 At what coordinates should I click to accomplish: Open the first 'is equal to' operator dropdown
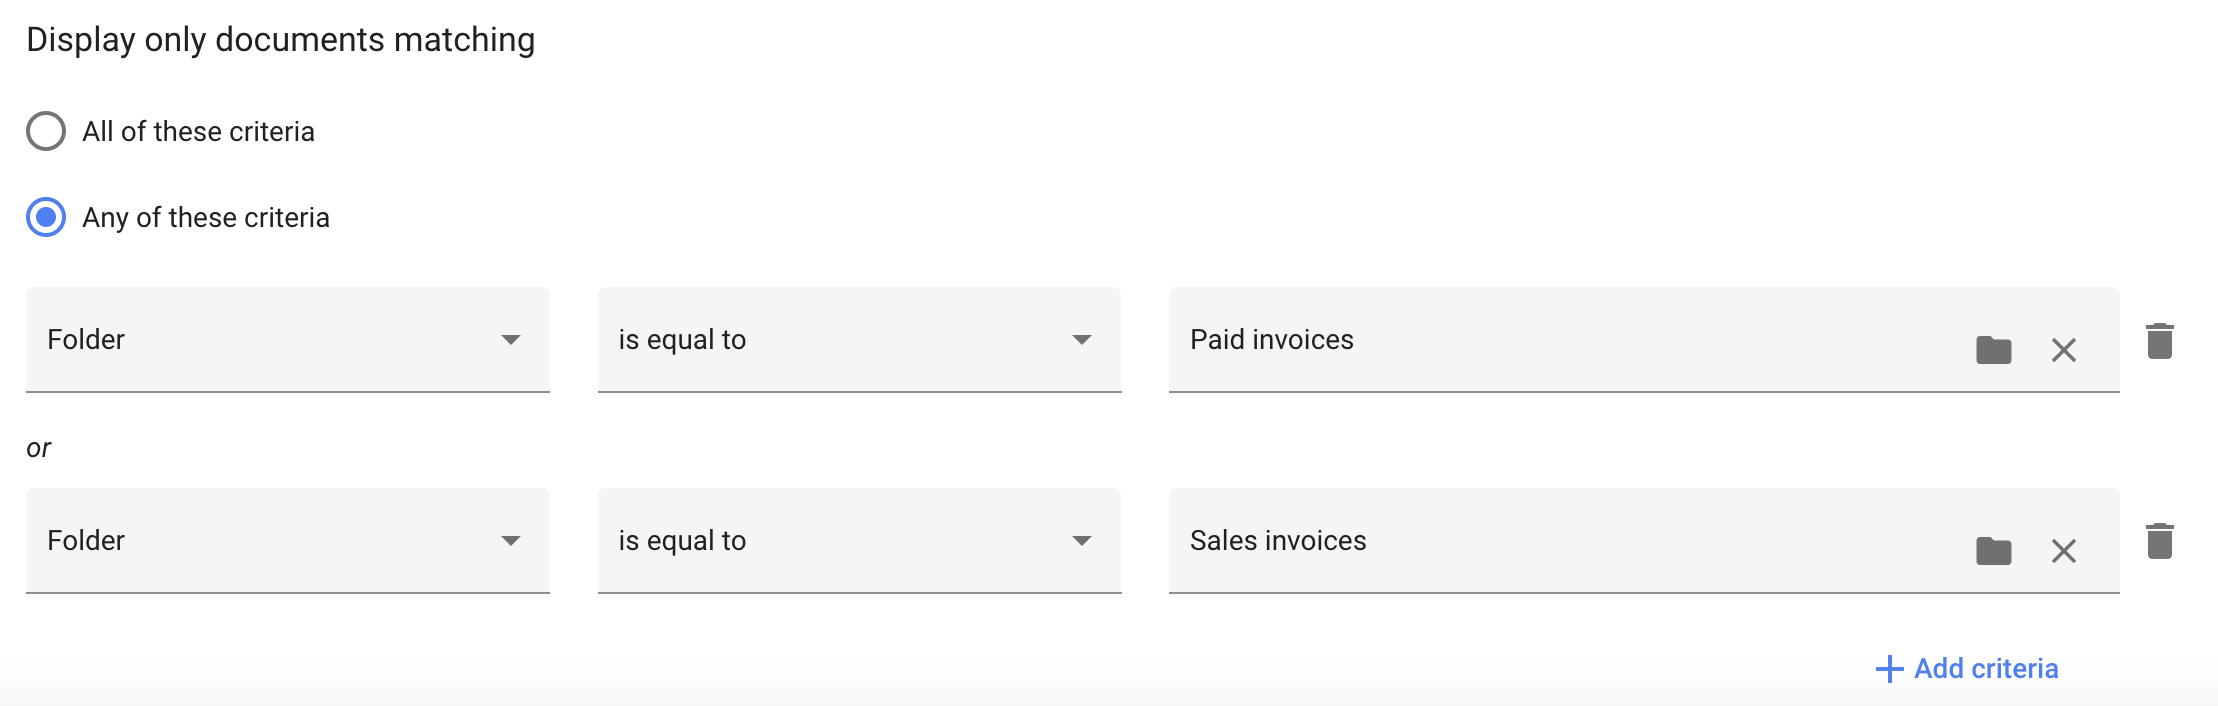[859, 340]
